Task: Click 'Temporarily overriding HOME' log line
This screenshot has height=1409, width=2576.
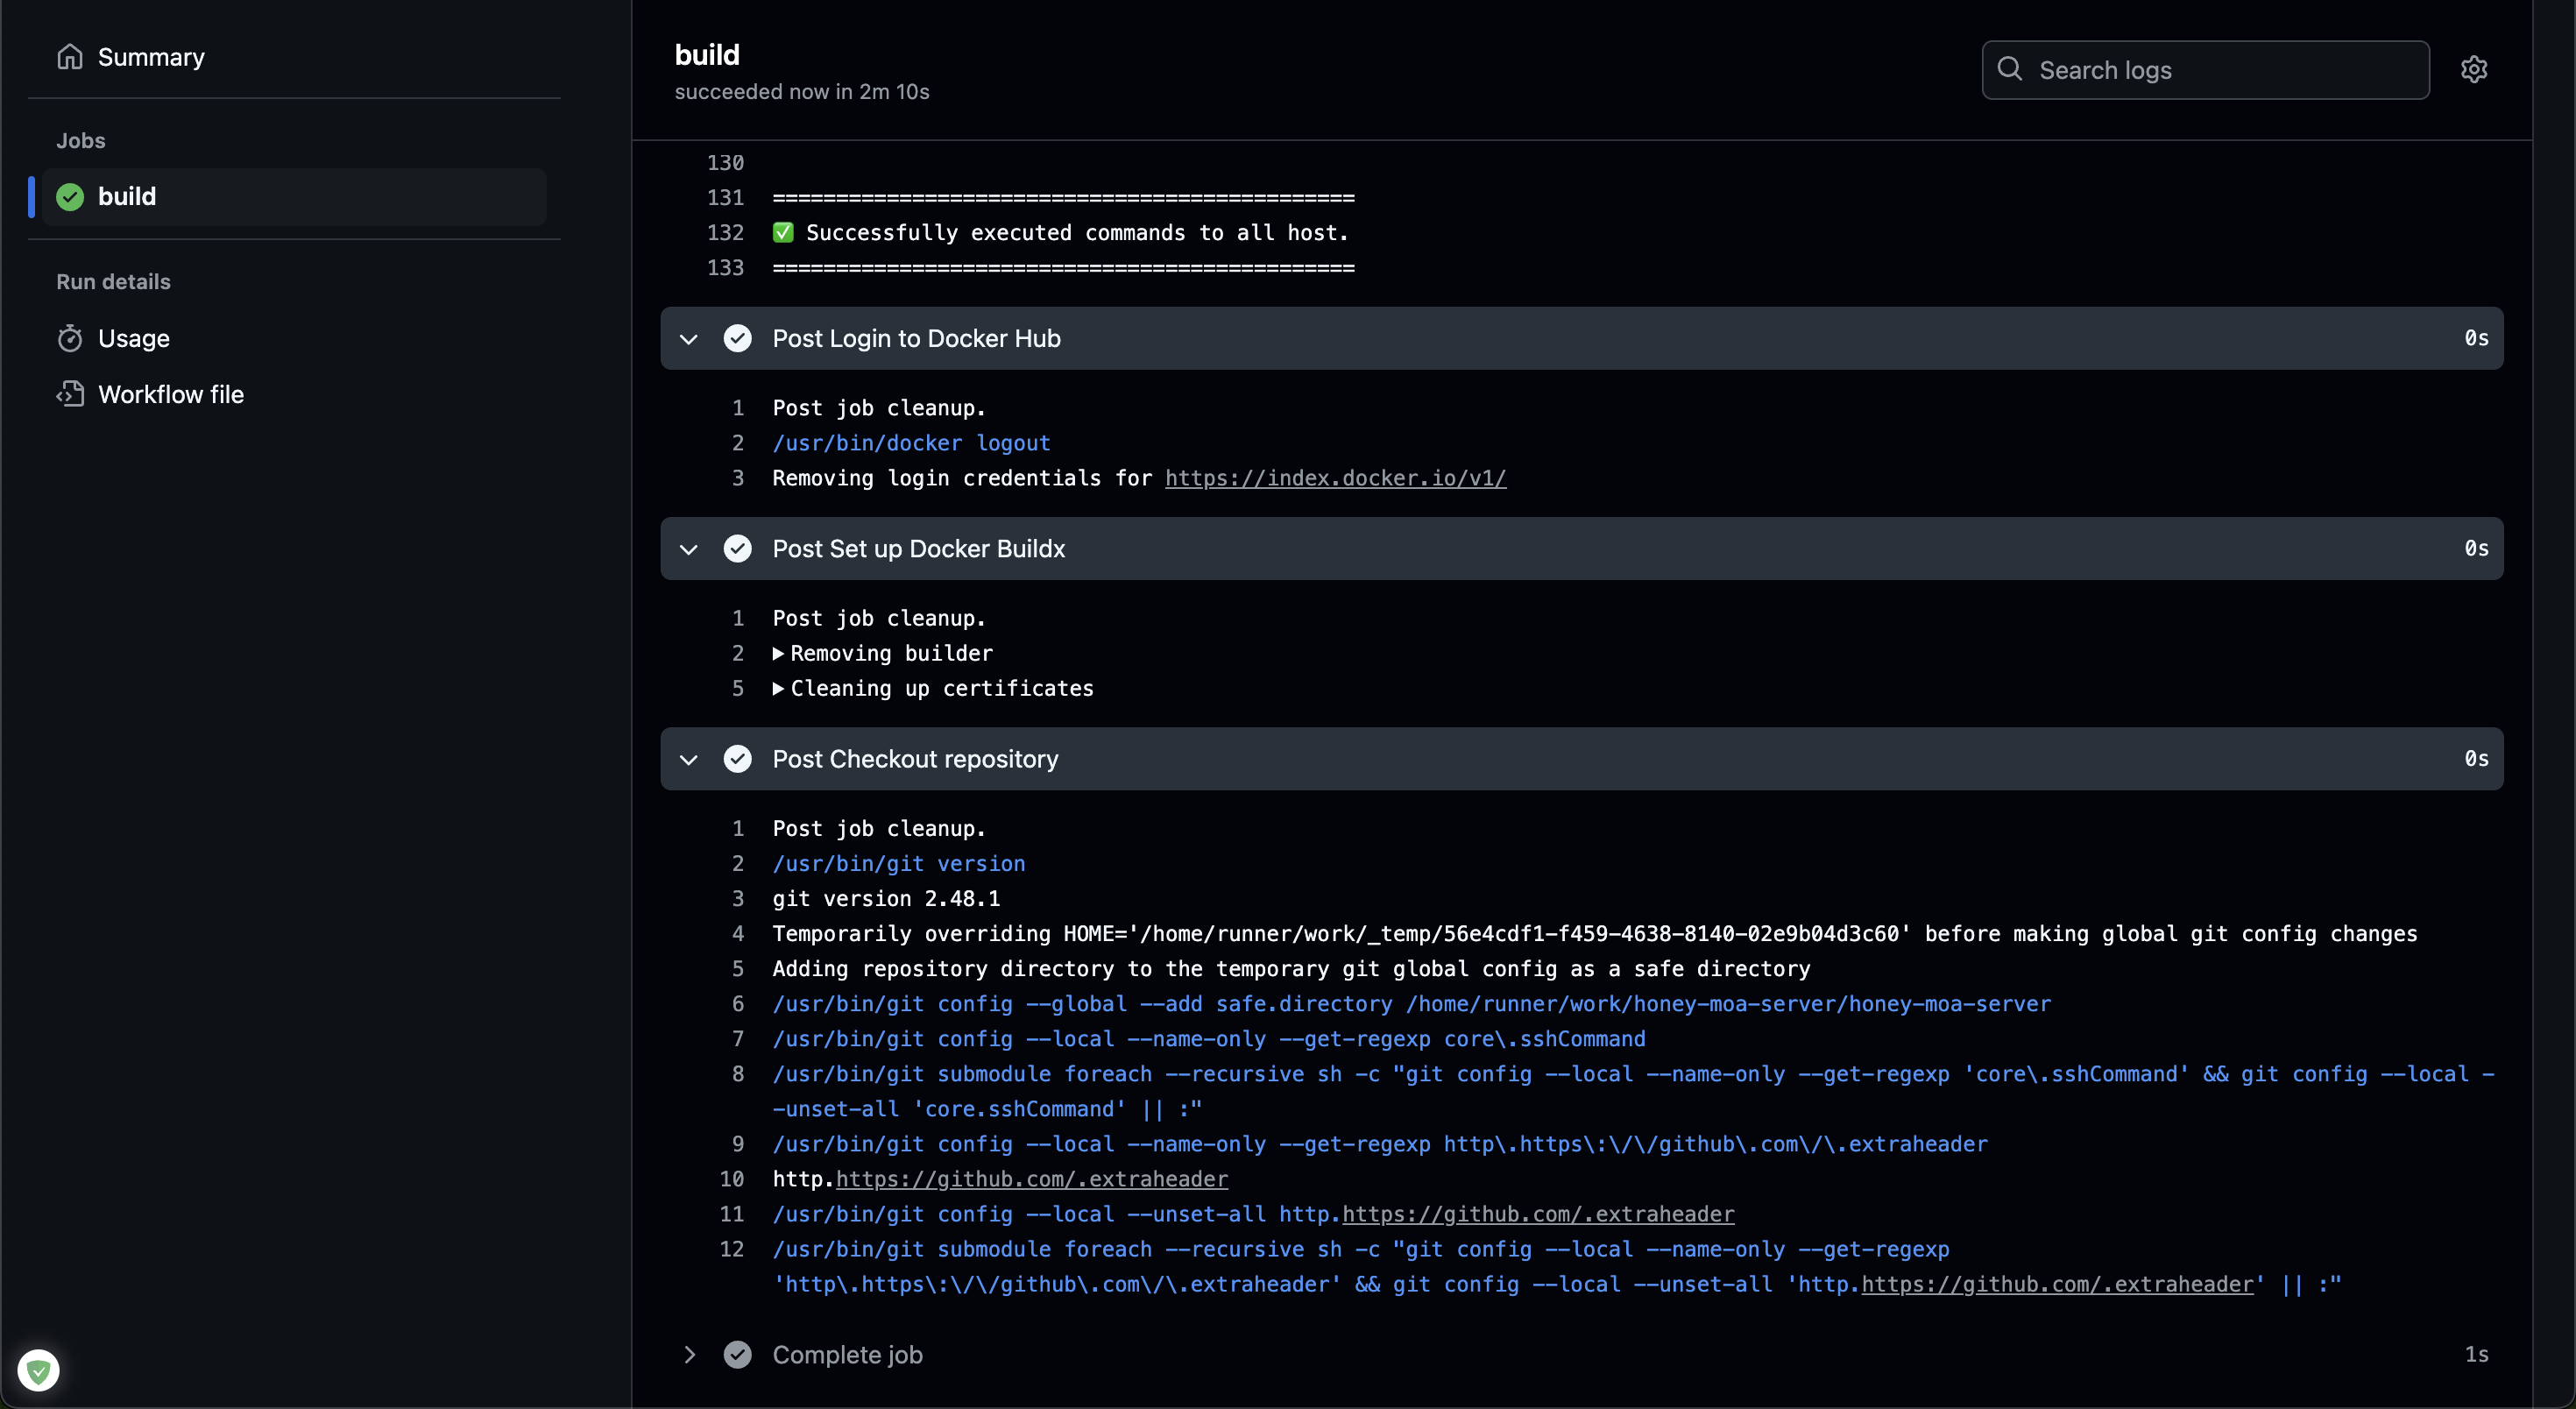Action: tap(1594, 934)
